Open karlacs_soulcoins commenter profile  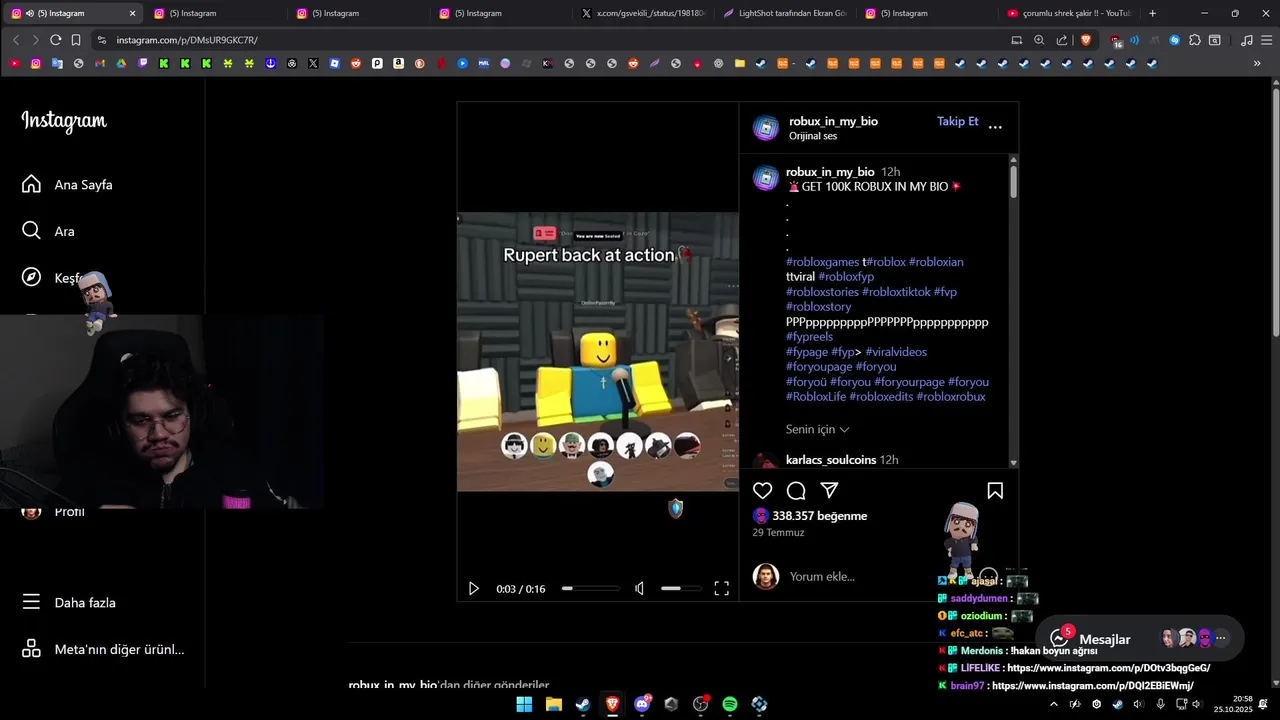pyautogui.click(x=831, y=460)
